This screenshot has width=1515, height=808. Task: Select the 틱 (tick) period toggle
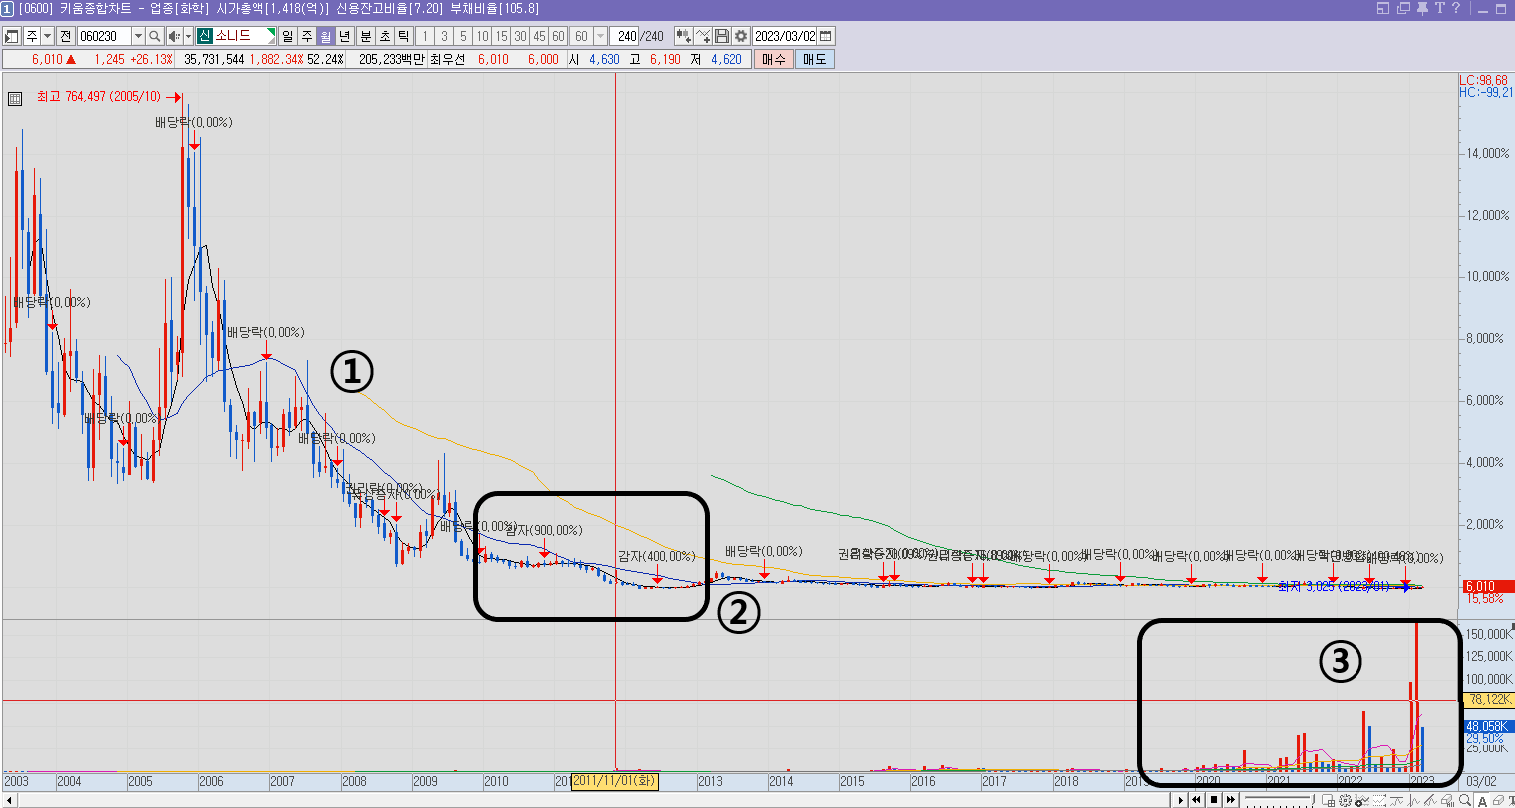pyautogui.click(x=404, y=36)
